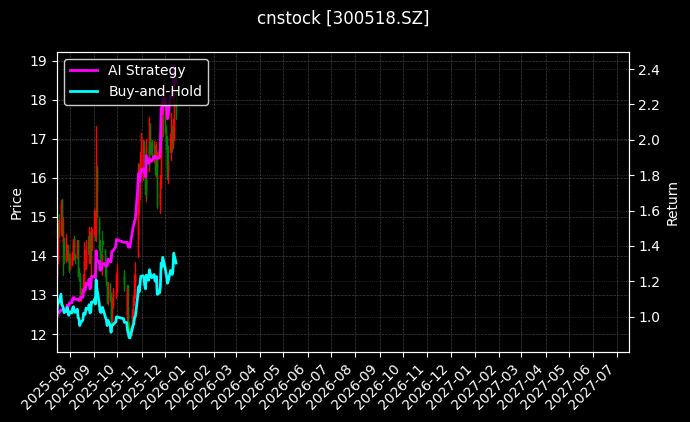Viewport: 690px width, 422px height.
Task: Click the return tick value 2.0
Action: (x=649, y=140)
